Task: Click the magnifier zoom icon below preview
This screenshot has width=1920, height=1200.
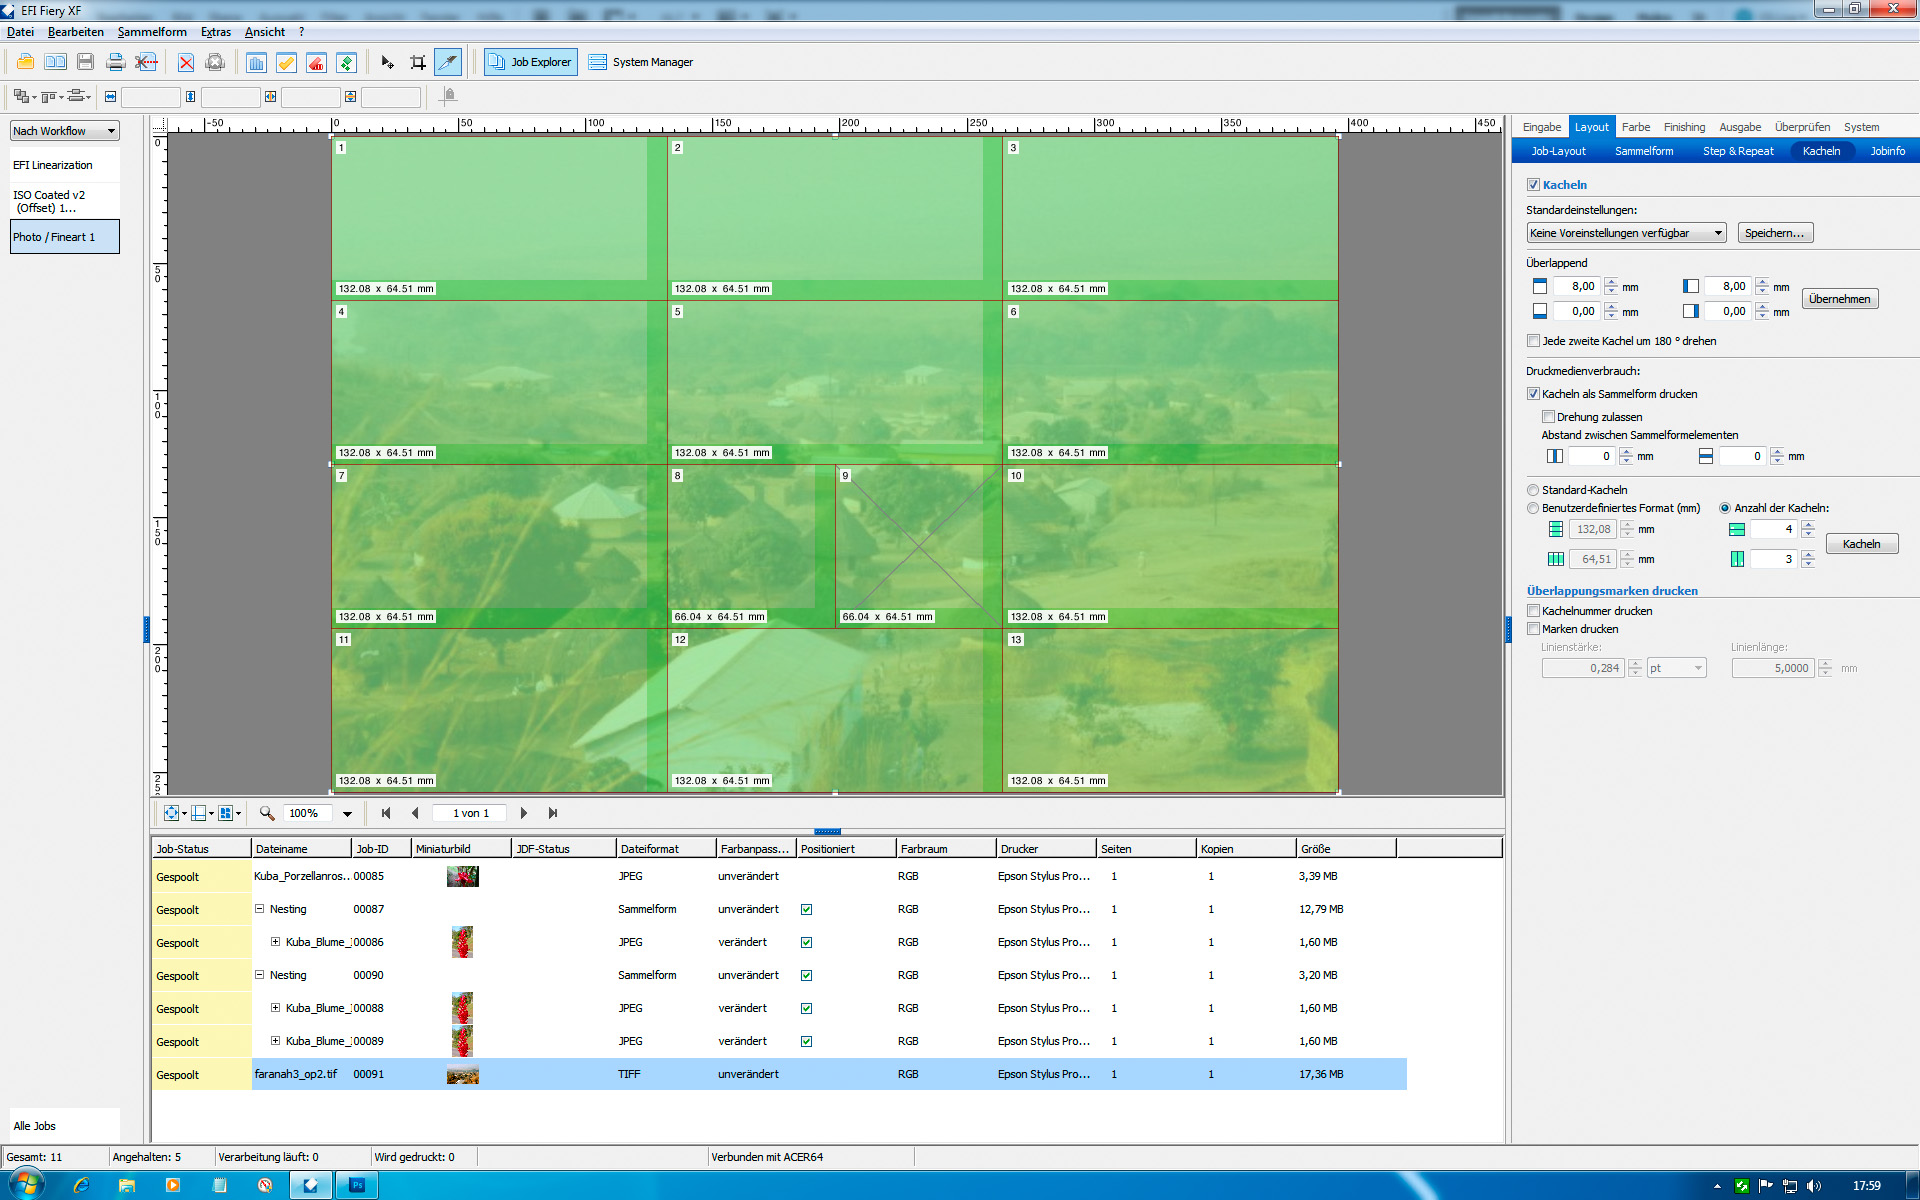Action: point(267,813)
